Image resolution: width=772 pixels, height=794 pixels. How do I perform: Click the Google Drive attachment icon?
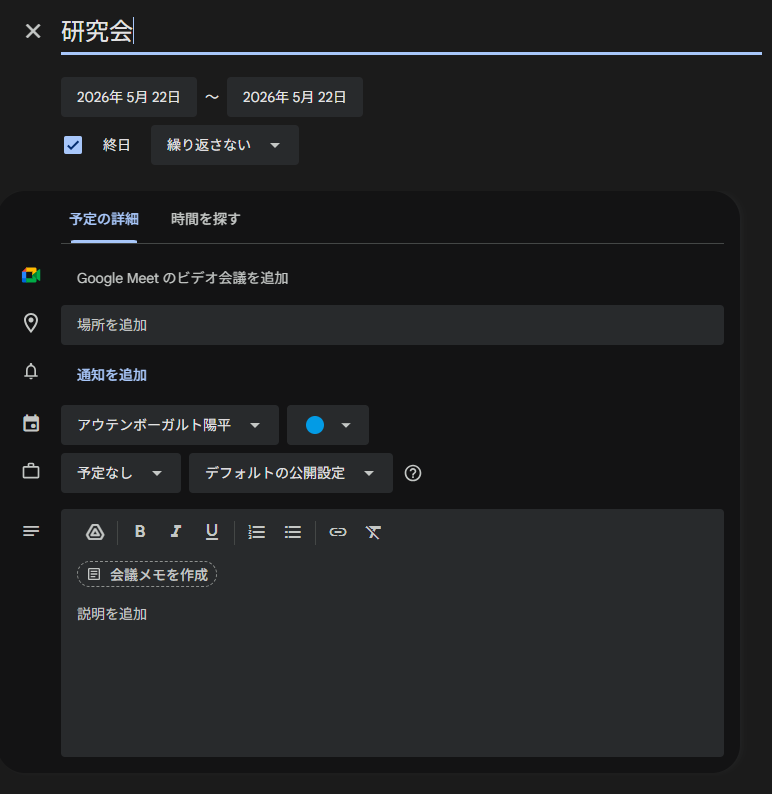[x=95, y=532]
